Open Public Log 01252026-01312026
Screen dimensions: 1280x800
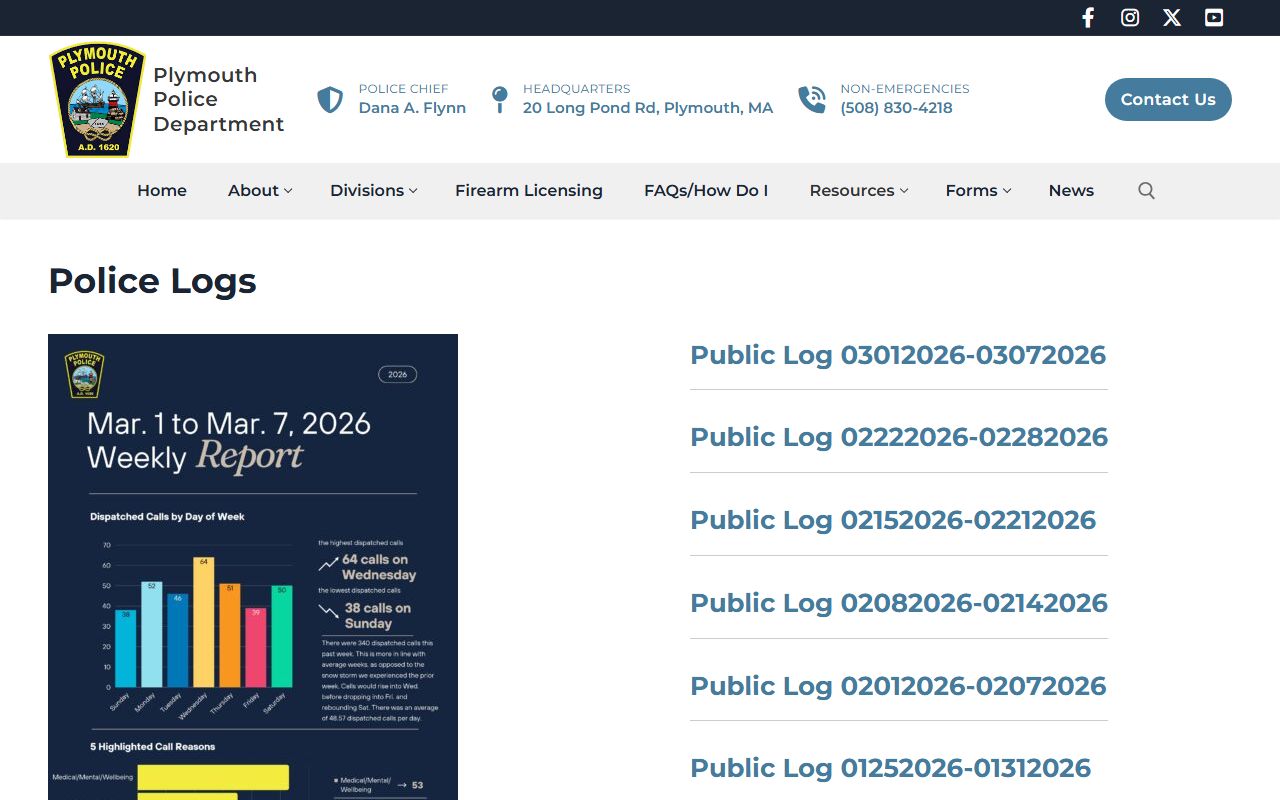tap(890, 768)
